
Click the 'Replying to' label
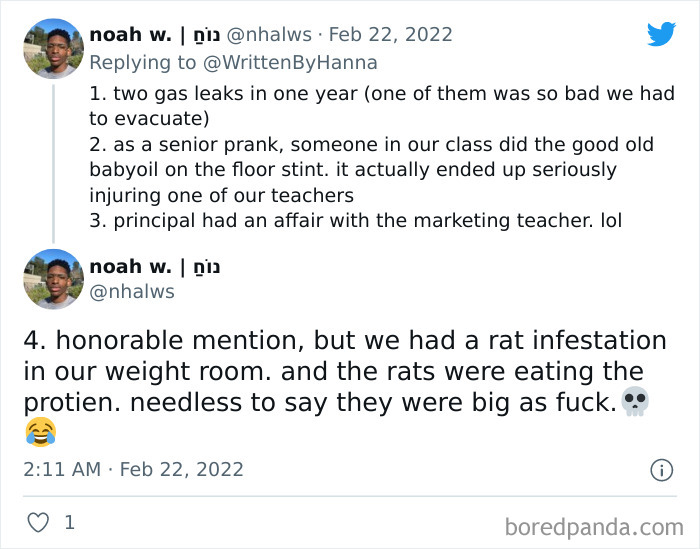(x=144, y=63)
